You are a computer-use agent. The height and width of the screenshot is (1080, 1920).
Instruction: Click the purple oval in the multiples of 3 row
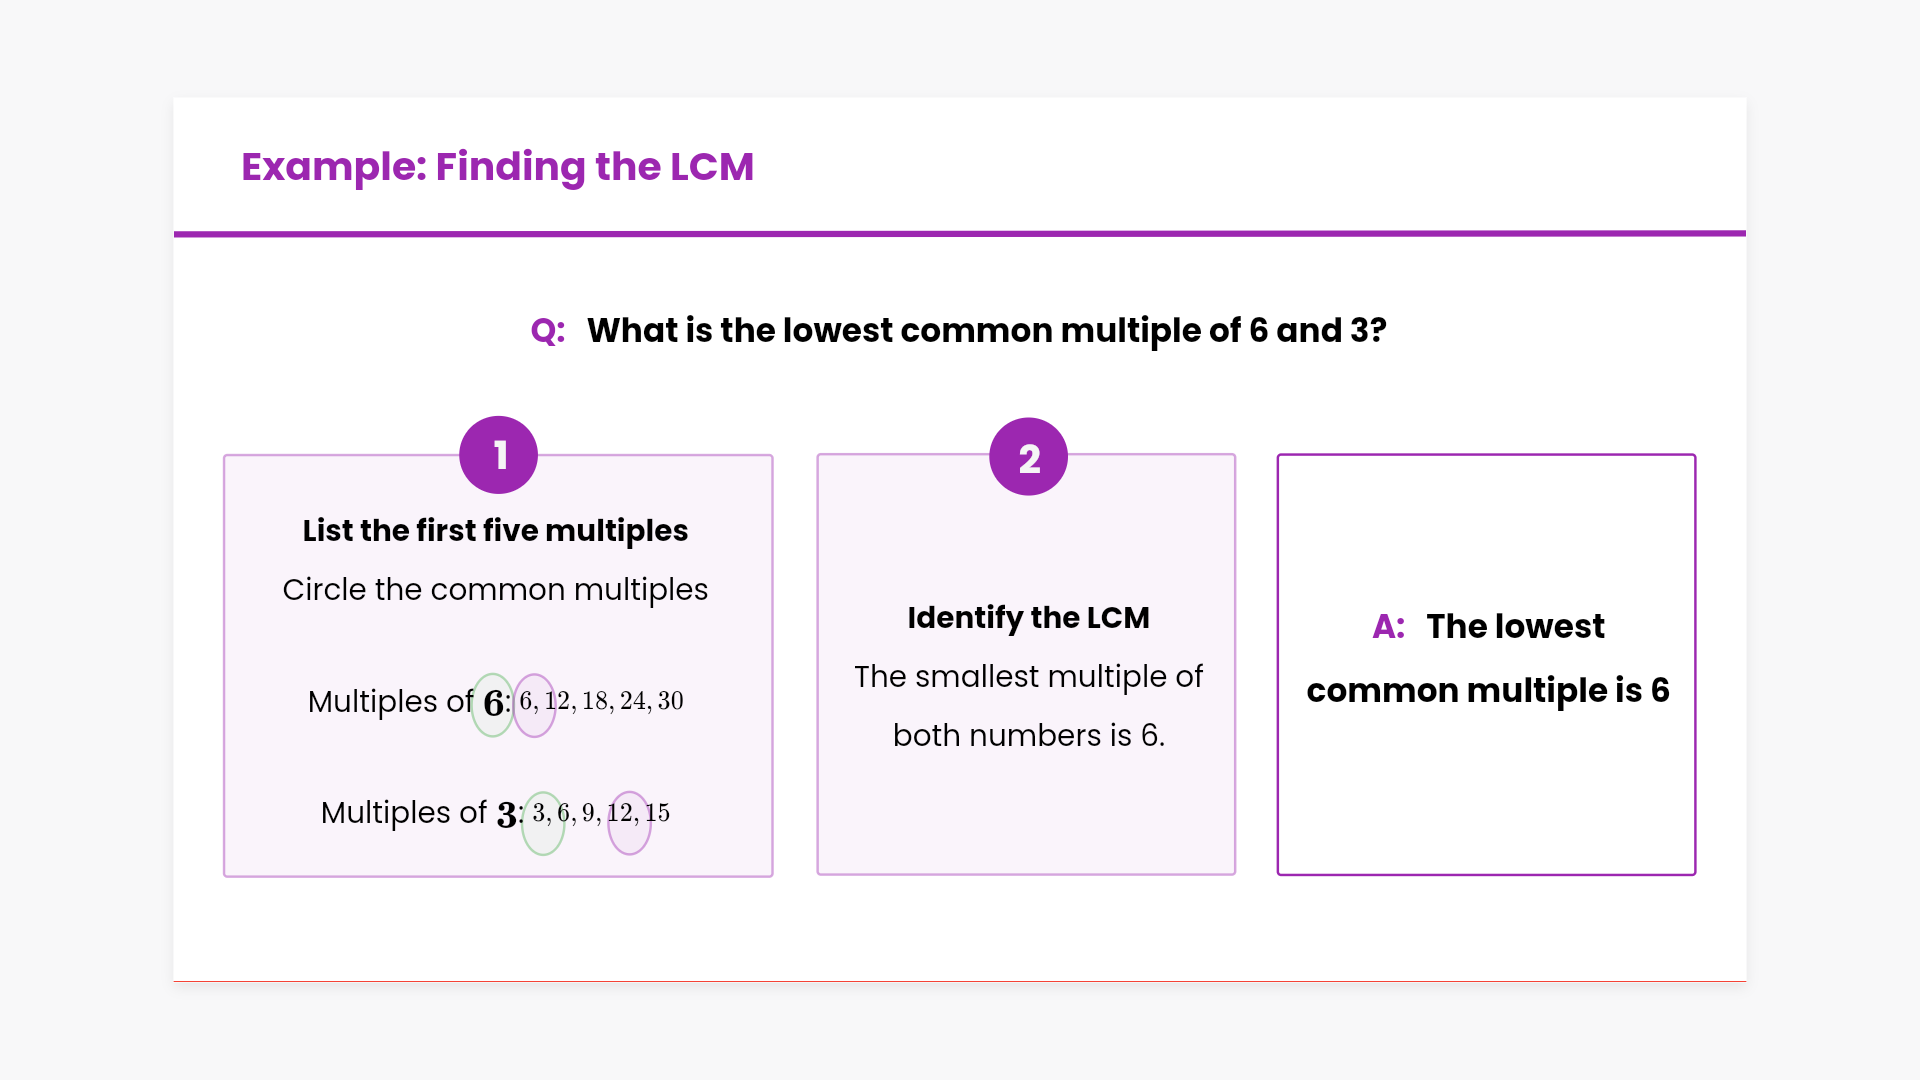(x=629, y=823)
